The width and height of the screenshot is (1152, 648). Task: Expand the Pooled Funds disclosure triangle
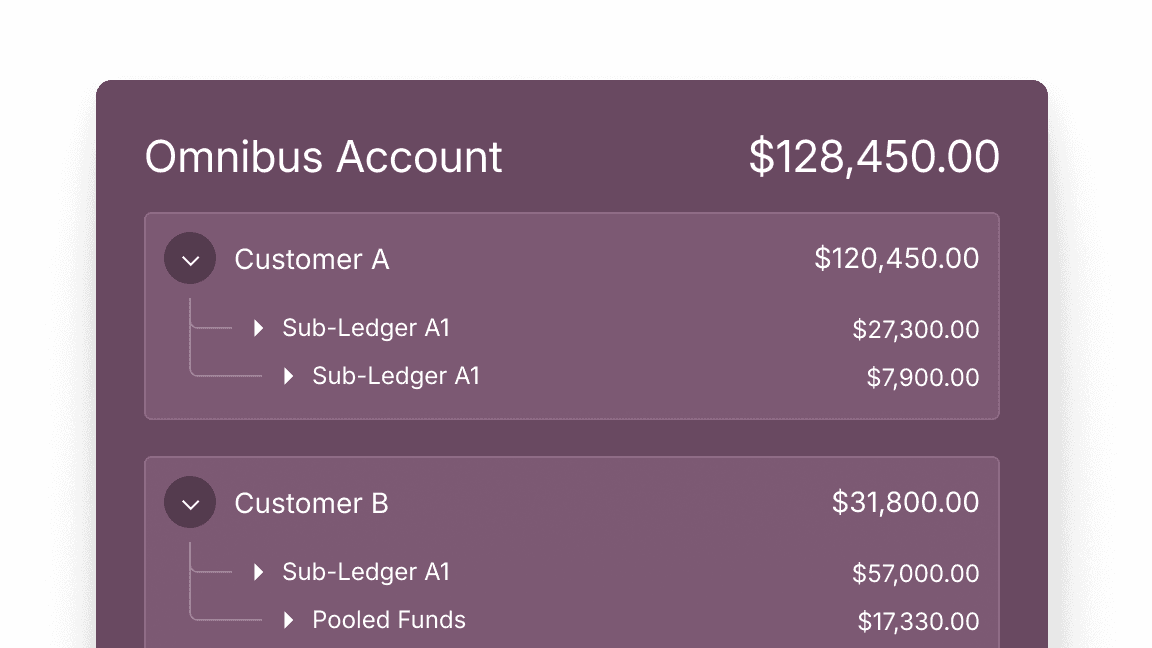pyautogui.click(x=288, y=620)
